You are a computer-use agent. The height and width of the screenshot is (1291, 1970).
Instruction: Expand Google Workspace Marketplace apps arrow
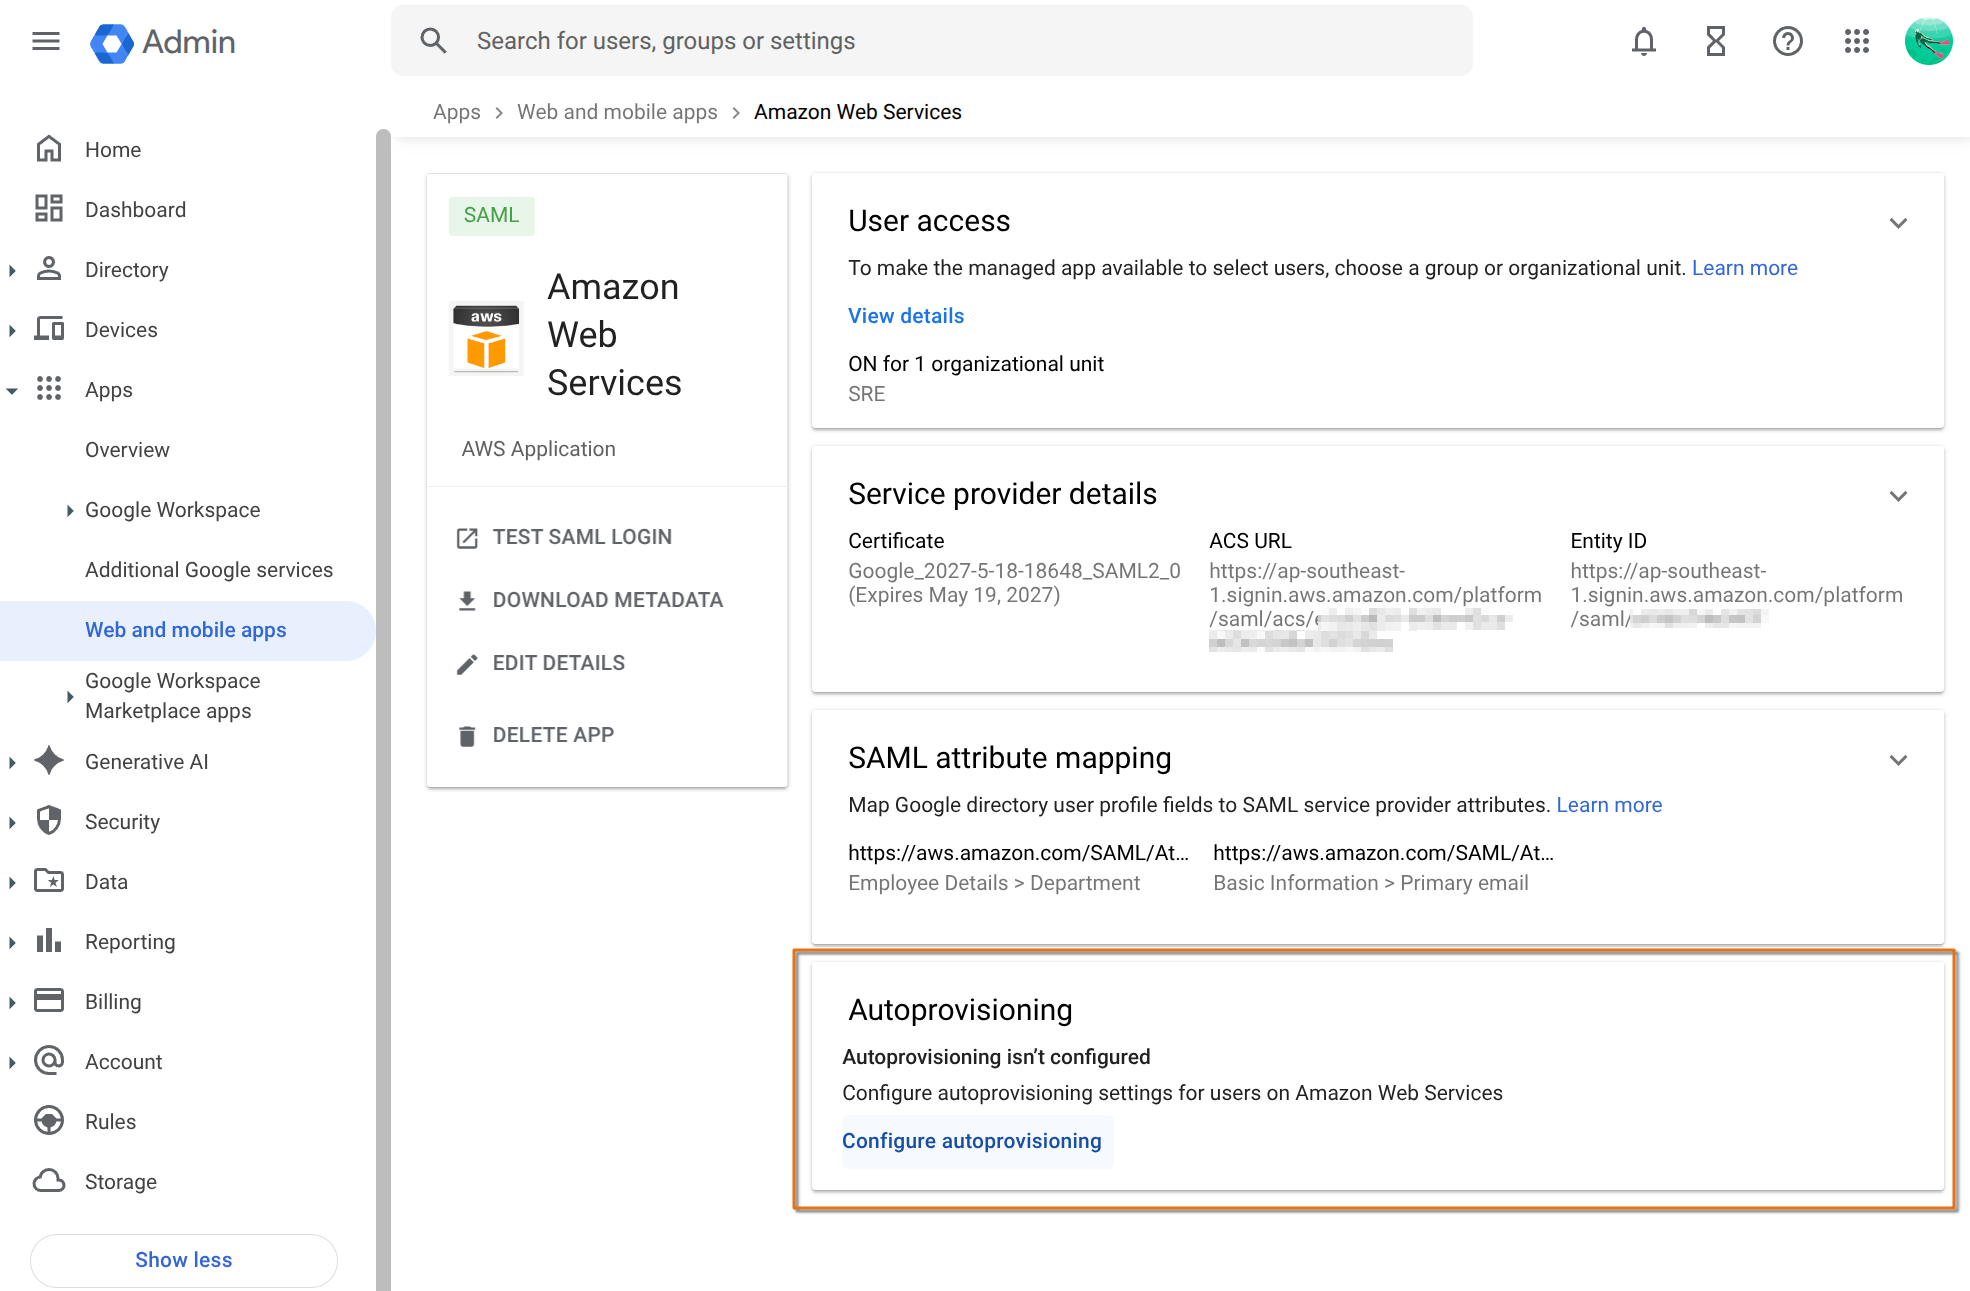69,696
